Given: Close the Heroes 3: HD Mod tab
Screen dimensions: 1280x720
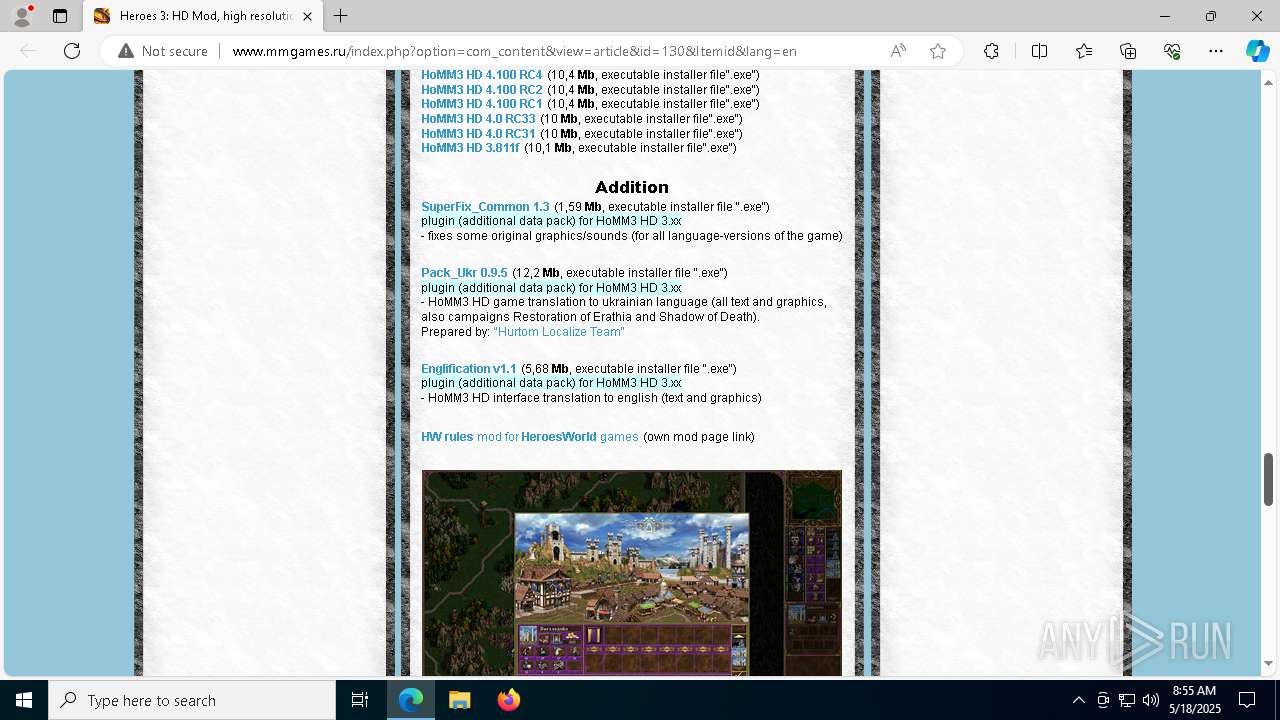Looking at the screenshot, I should coord(307,16).
